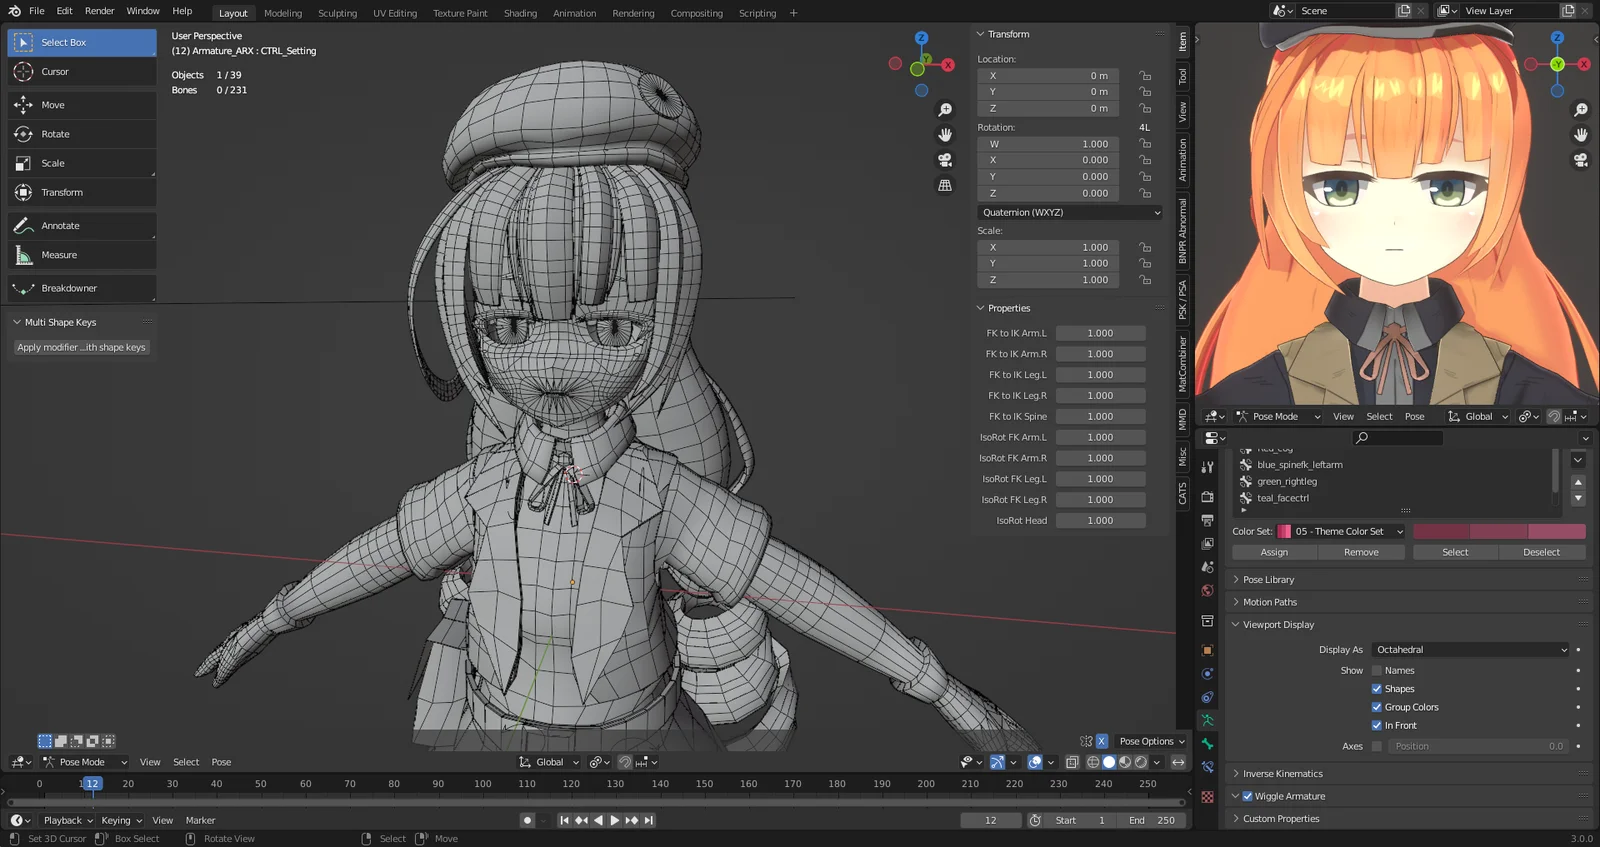Switch to the Shading workspace tab

point(520,13)
